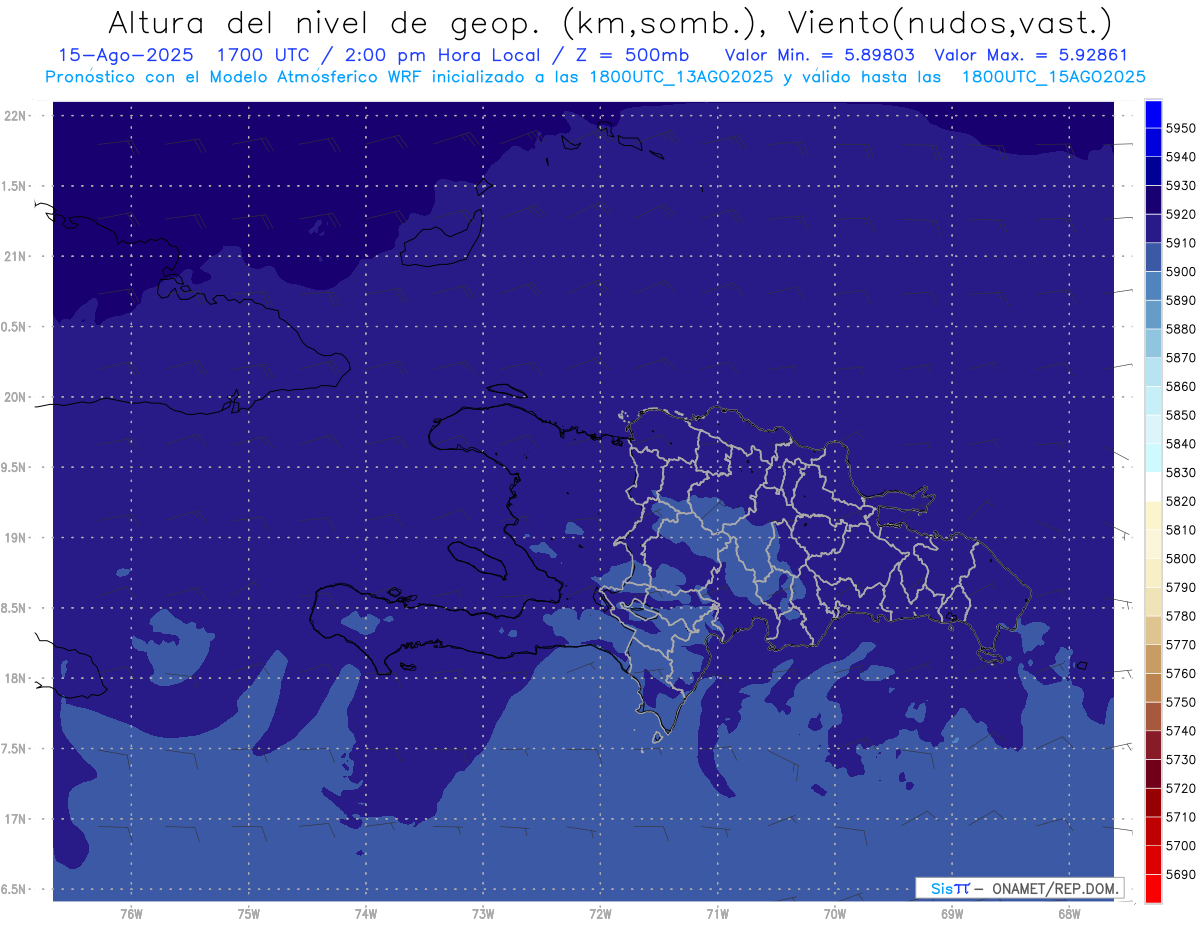
Task: Click the '9.5N' latitude label
Action: (x=15, y=467)
